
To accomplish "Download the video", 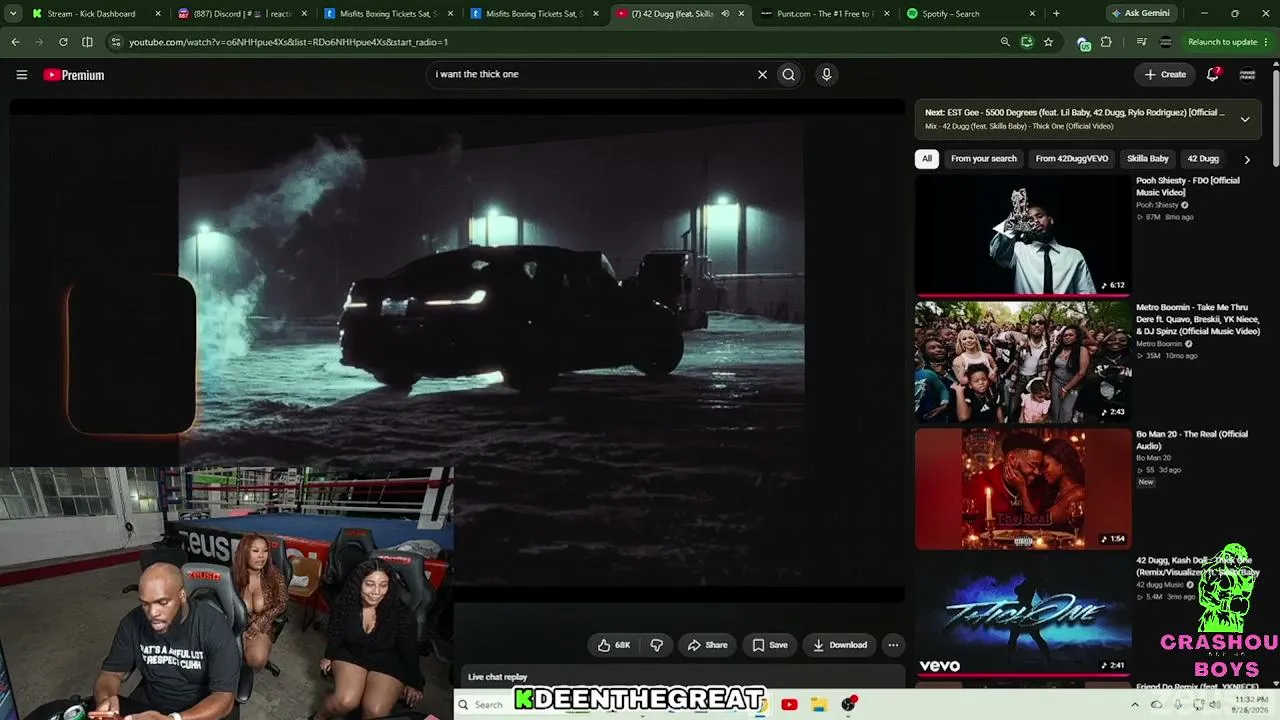I will [840, 645].
